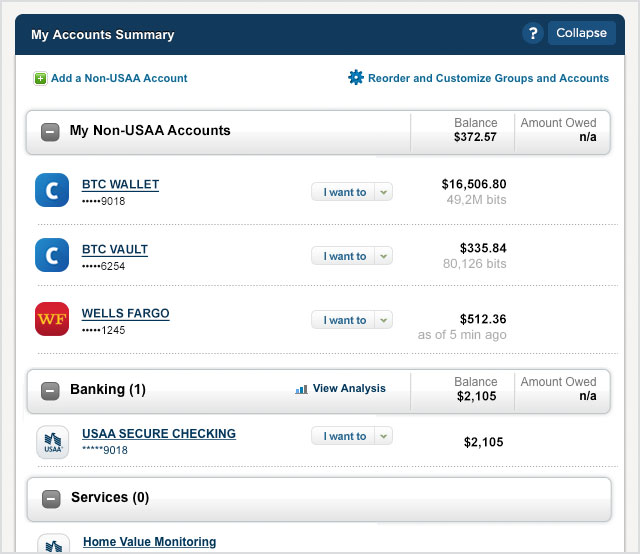This screenshot has width=640, height=554.
Task: Click the My Non-USAA Accounts group title
Action: [150, 130]
